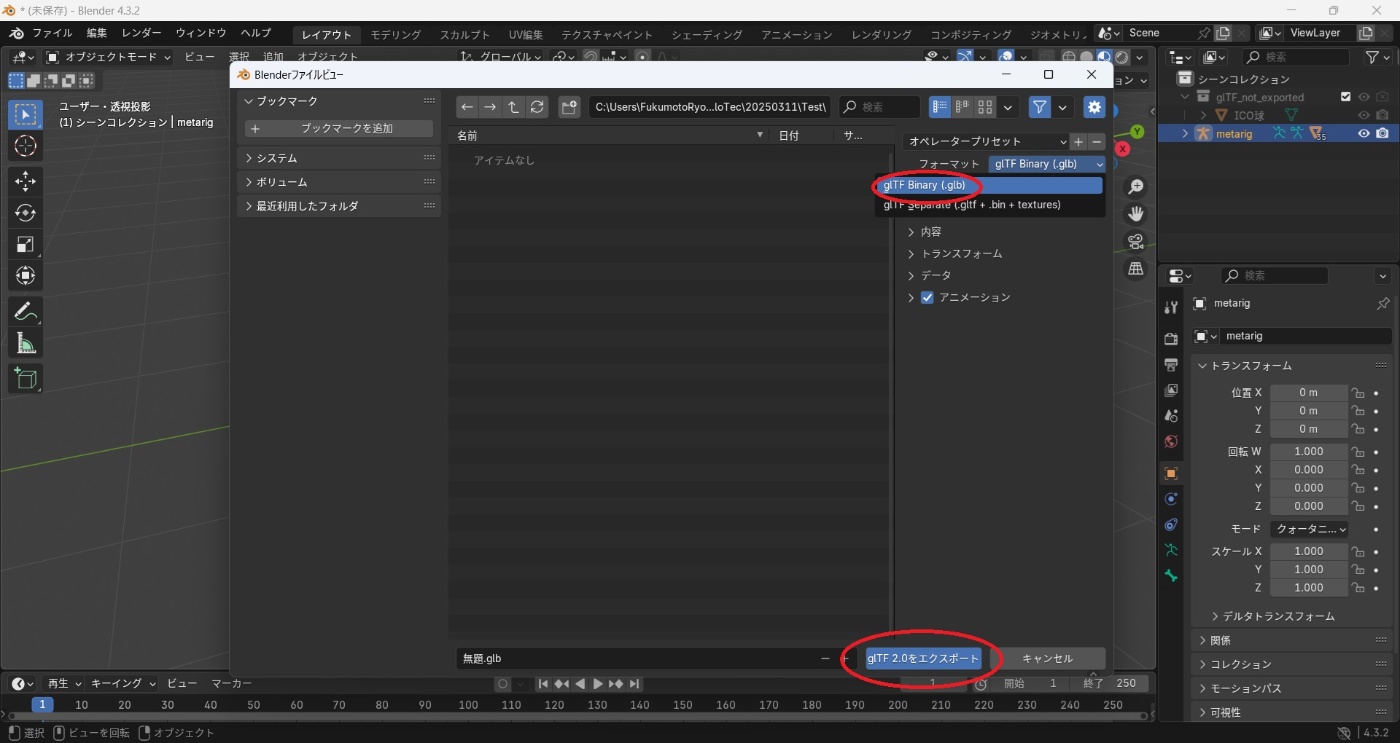Switch to the スカルプト workspace tab

point(465,35)
